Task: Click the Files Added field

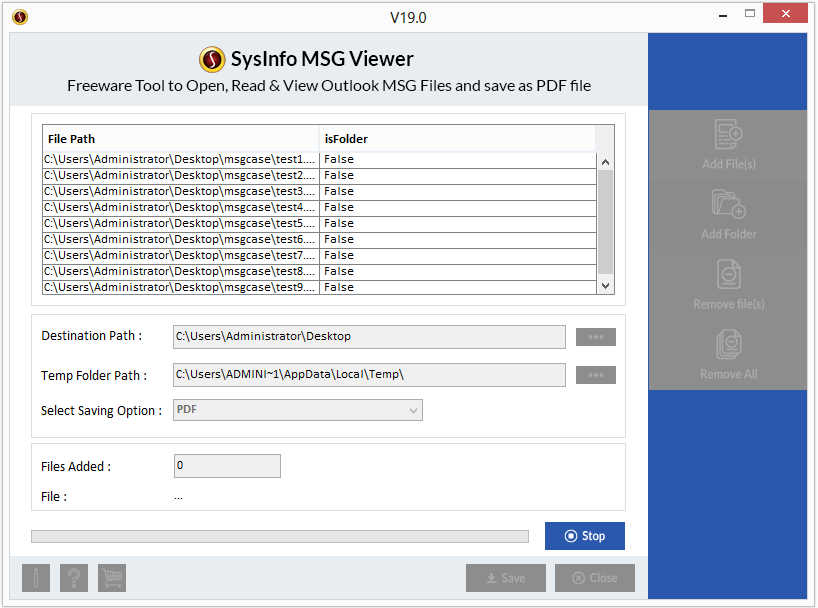Action: (227, 466)
